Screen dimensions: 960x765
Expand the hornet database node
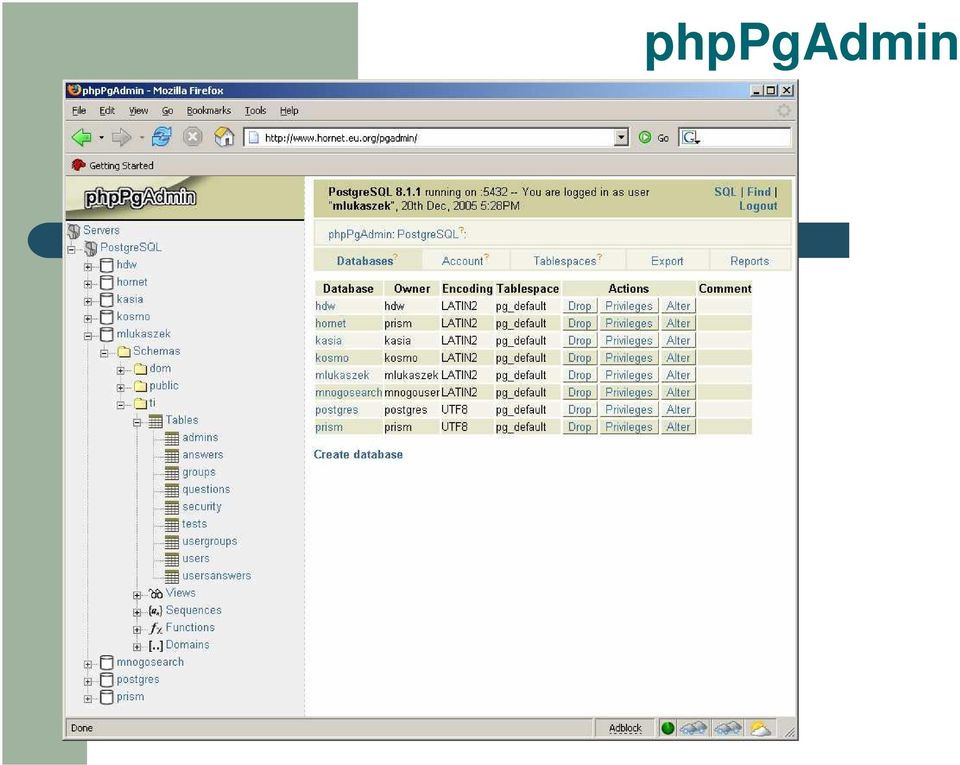pos(88,284)
